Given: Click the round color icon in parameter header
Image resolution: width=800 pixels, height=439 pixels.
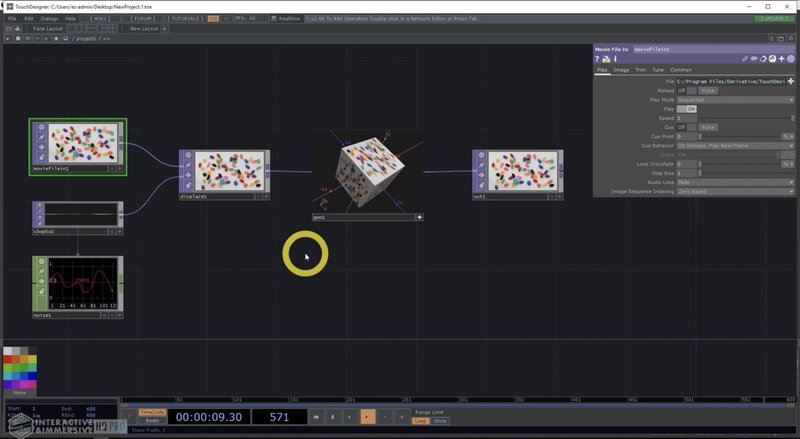Looking at the screenshot, I should [x=791, y=59].
